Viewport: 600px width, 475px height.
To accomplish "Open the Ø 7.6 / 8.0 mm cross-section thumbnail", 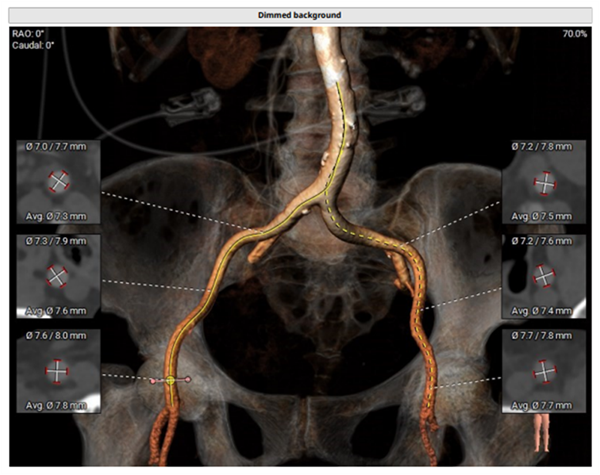I will click(x=59, y=371).
